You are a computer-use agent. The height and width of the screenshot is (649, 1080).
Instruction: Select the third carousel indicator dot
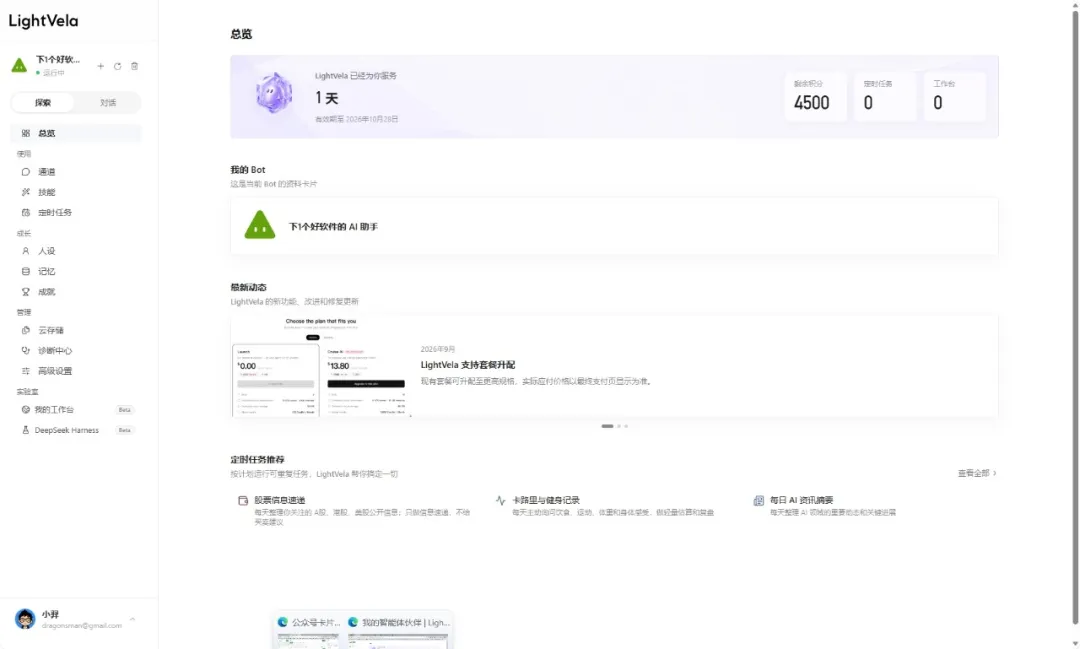[x=626, y=426]
